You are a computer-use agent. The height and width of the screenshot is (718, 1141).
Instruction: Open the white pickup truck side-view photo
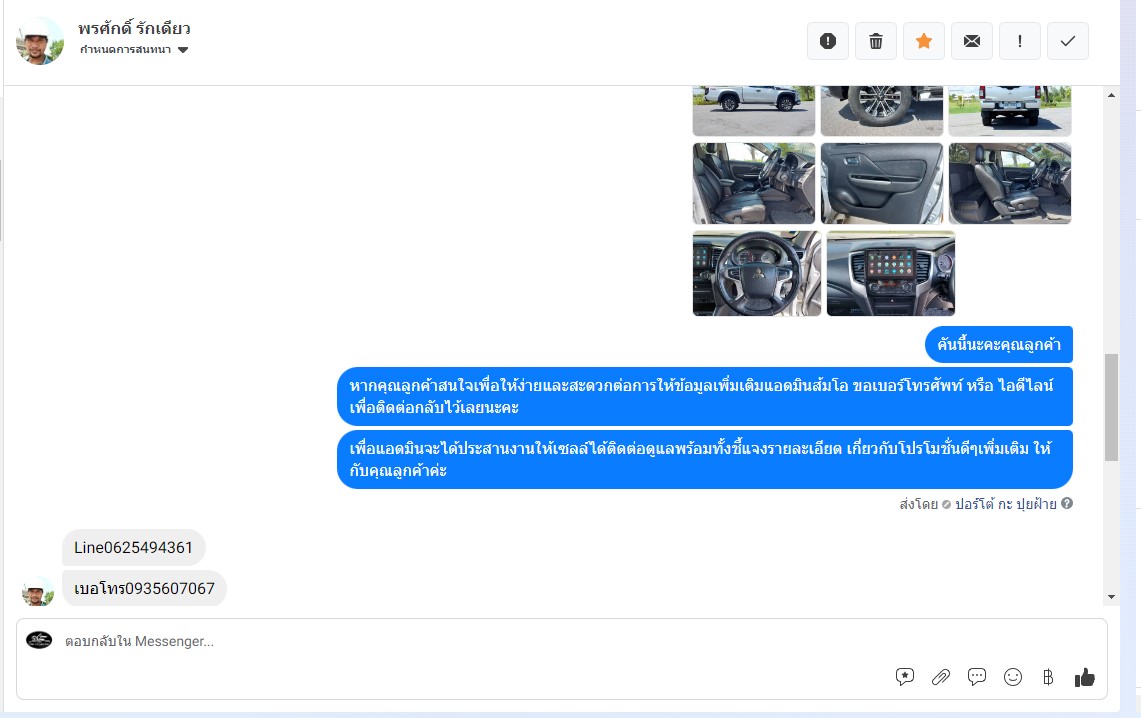coord(754,111)
